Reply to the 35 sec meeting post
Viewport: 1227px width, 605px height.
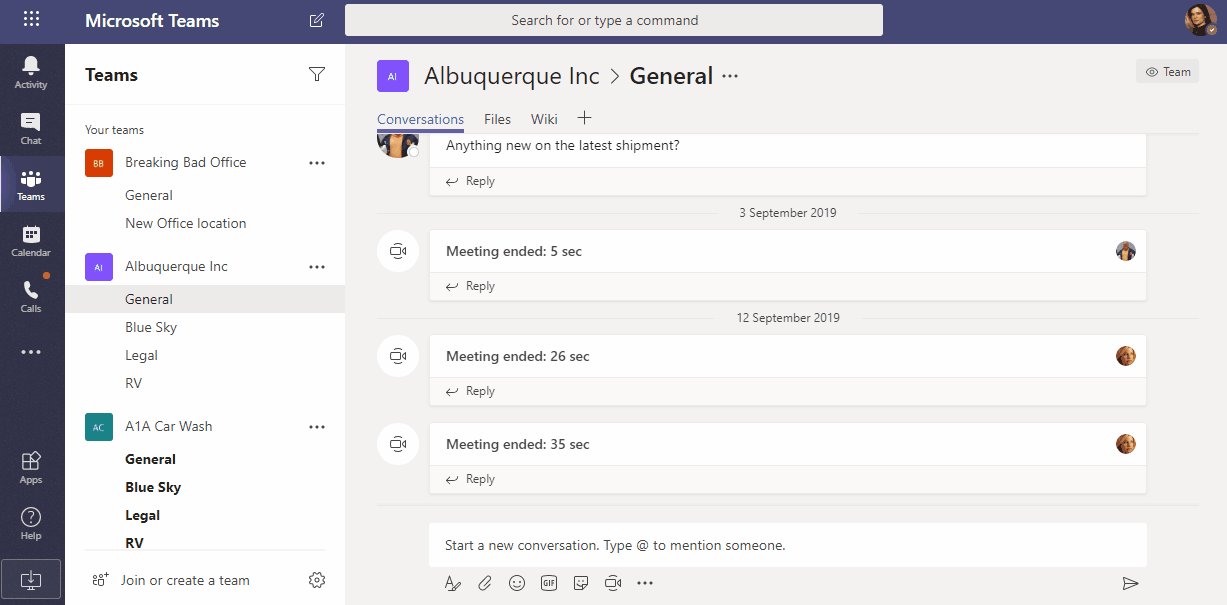(470, 479)
